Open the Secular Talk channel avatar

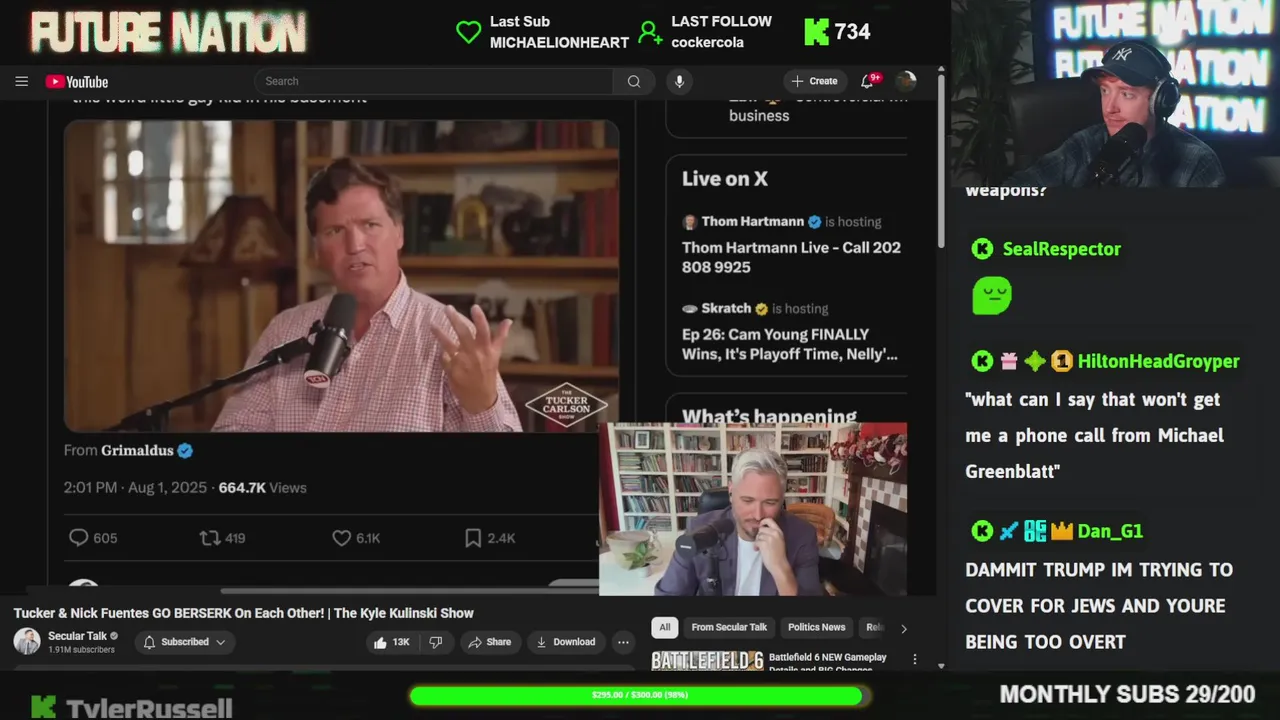[x=27, y=642]
